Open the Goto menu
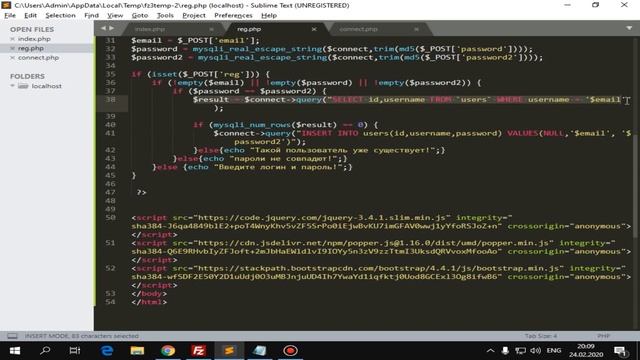Viewport: 640px width, 360px height. tap(140, 16)
